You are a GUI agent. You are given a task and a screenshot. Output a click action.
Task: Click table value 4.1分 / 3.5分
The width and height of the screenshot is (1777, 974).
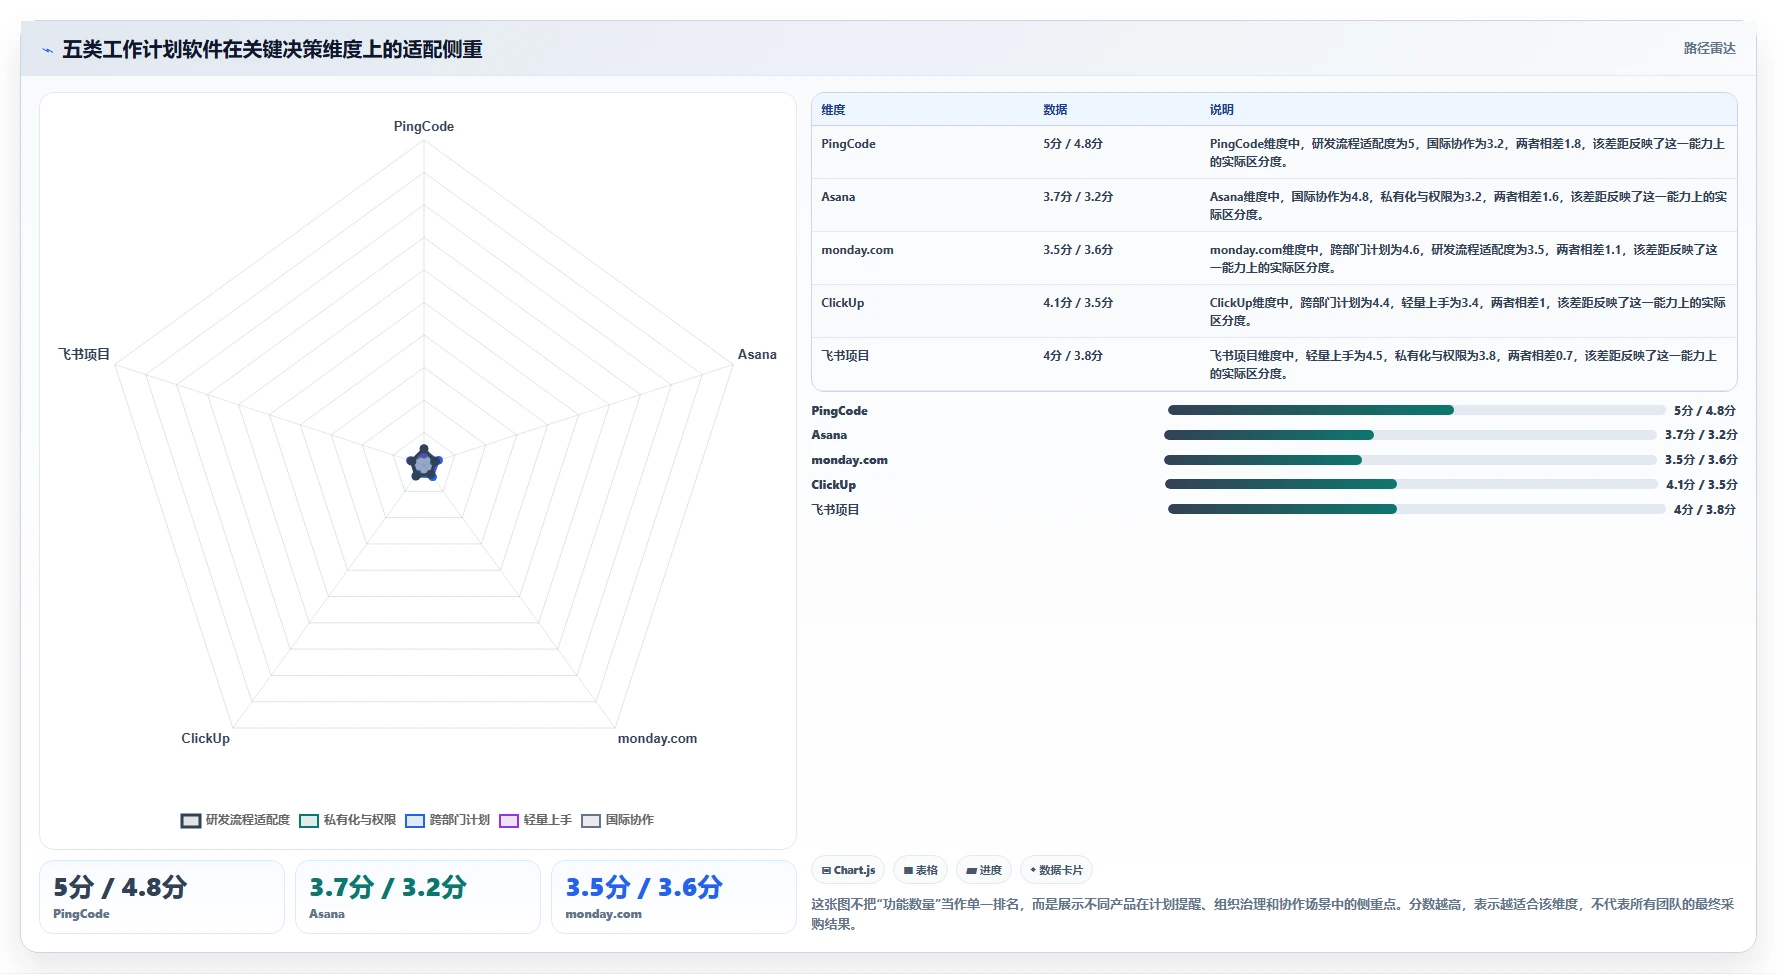(1078, 303)
